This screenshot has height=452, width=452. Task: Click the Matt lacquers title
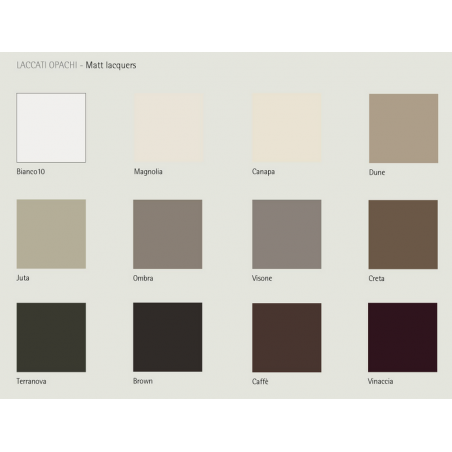[111, 65]
